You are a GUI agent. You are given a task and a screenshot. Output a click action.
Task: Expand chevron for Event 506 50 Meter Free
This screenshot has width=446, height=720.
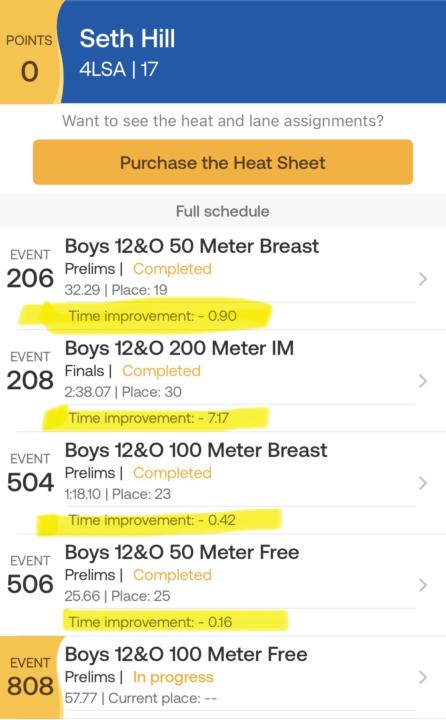423,585
